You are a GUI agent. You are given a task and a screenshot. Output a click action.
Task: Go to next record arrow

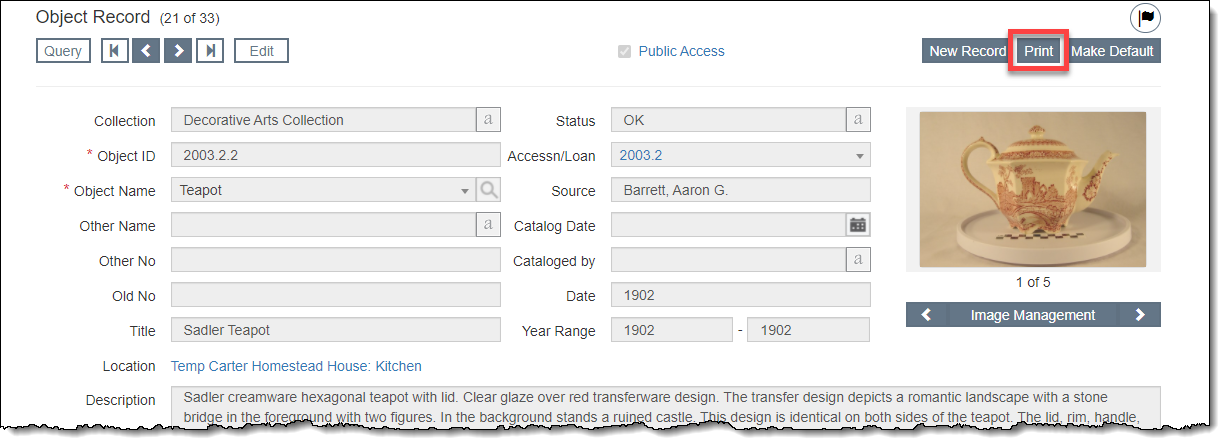pyautogui.click(x=178, y=51)
